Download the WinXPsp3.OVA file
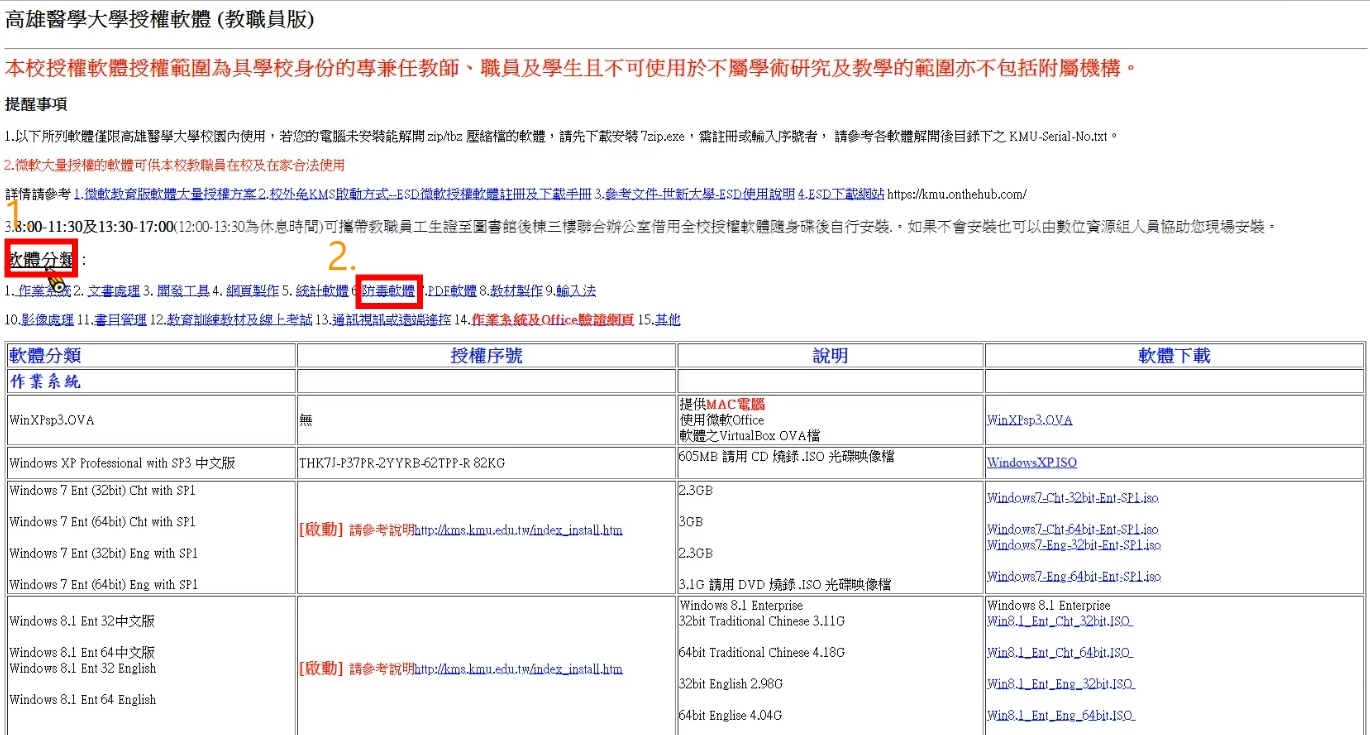This screenshot has width=1370, height=735. click(1029, 420)
